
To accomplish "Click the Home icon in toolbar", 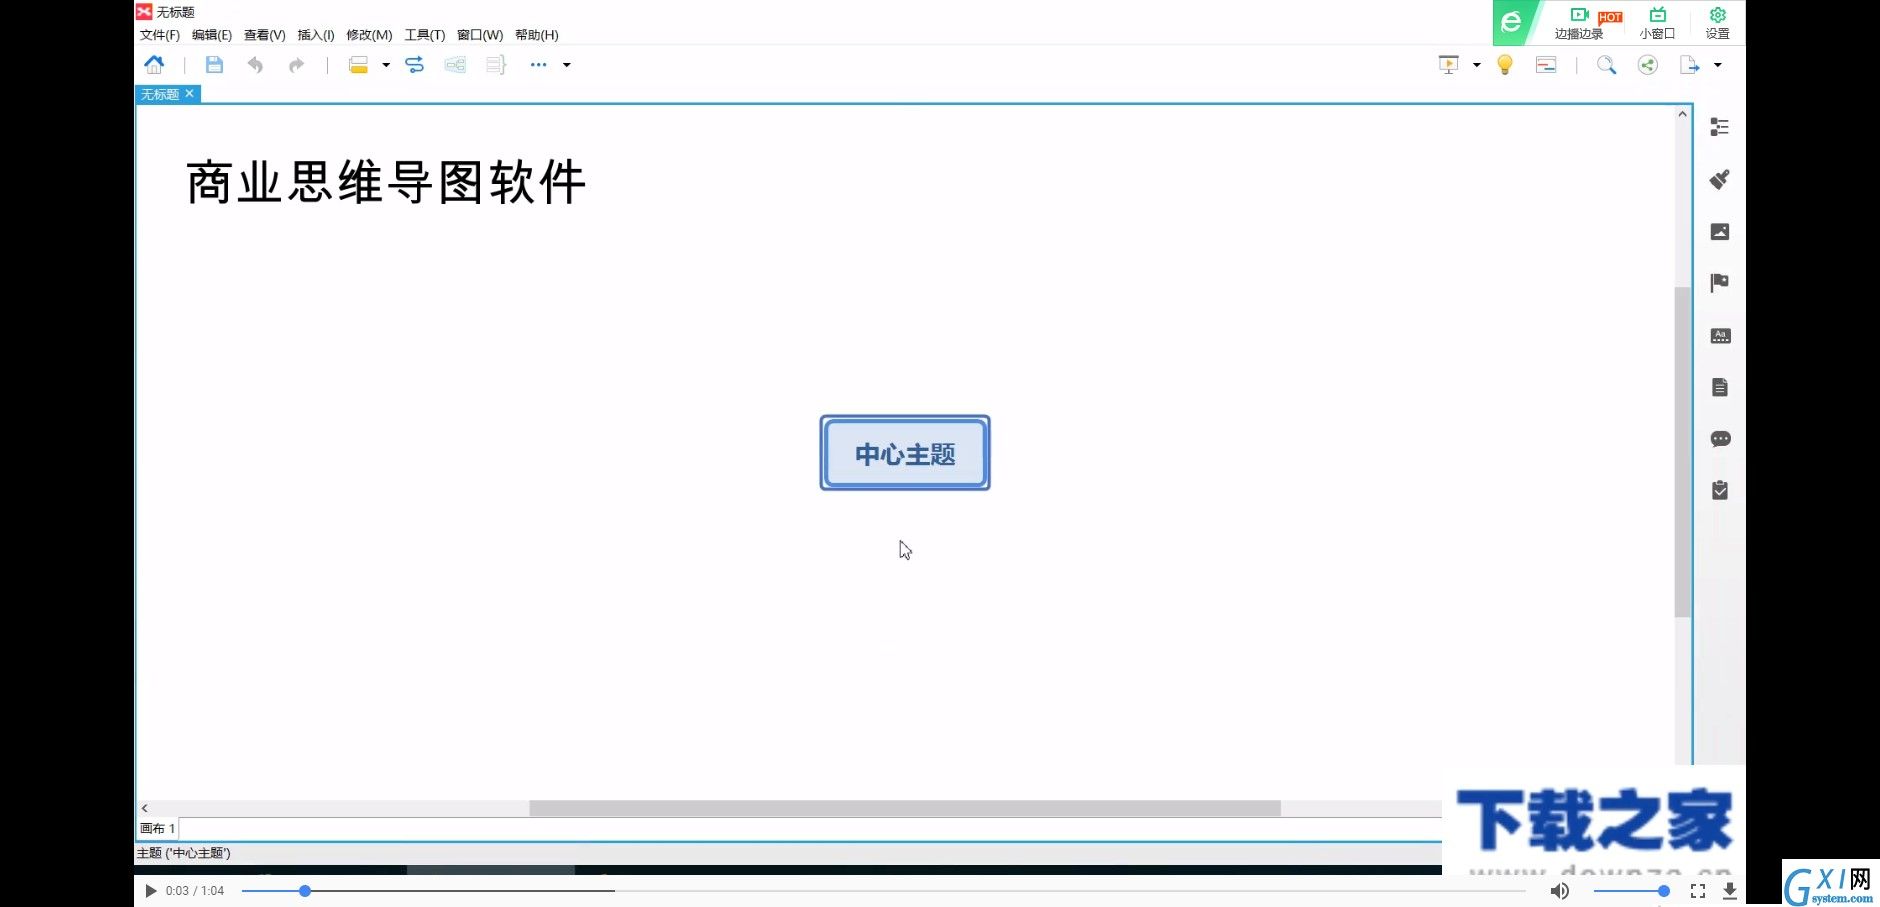I will 154,65.
